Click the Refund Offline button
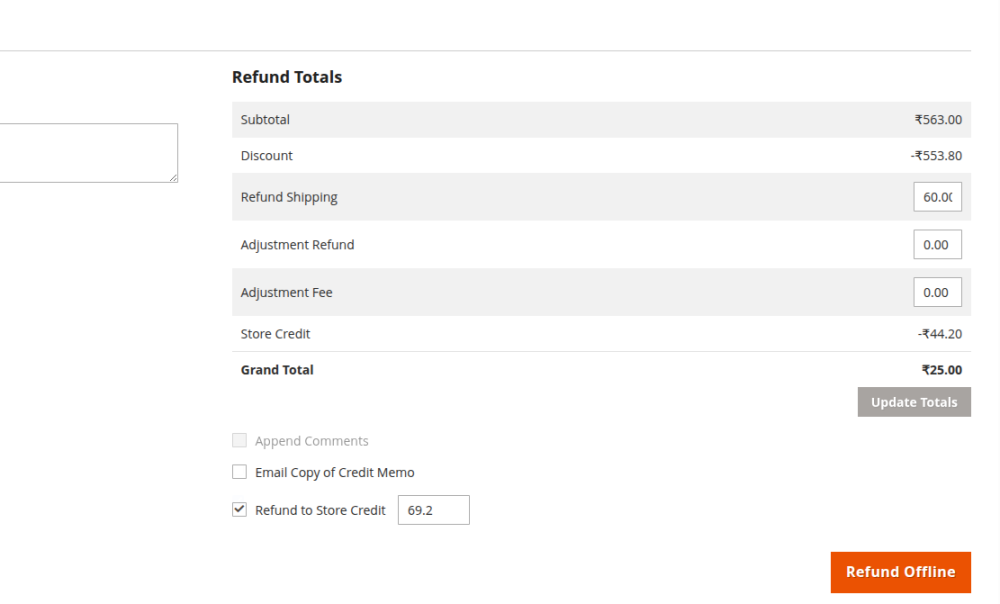Viewport: 1000px width, 604px height. [x=900, y=572]
